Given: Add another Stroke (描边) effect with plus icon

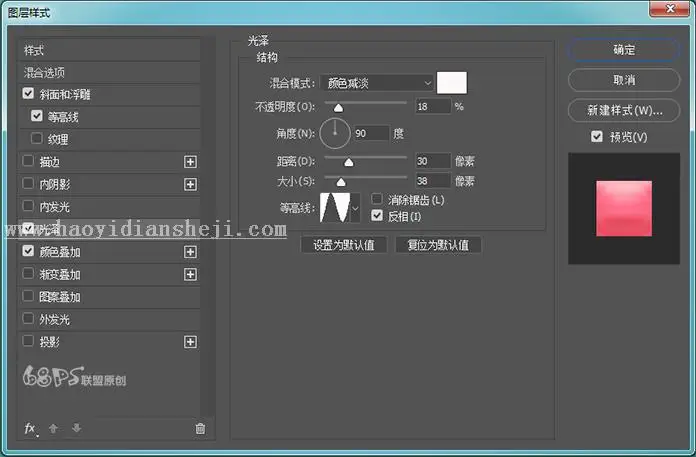Looking at the screenshot, I should (x=190, y=162).
